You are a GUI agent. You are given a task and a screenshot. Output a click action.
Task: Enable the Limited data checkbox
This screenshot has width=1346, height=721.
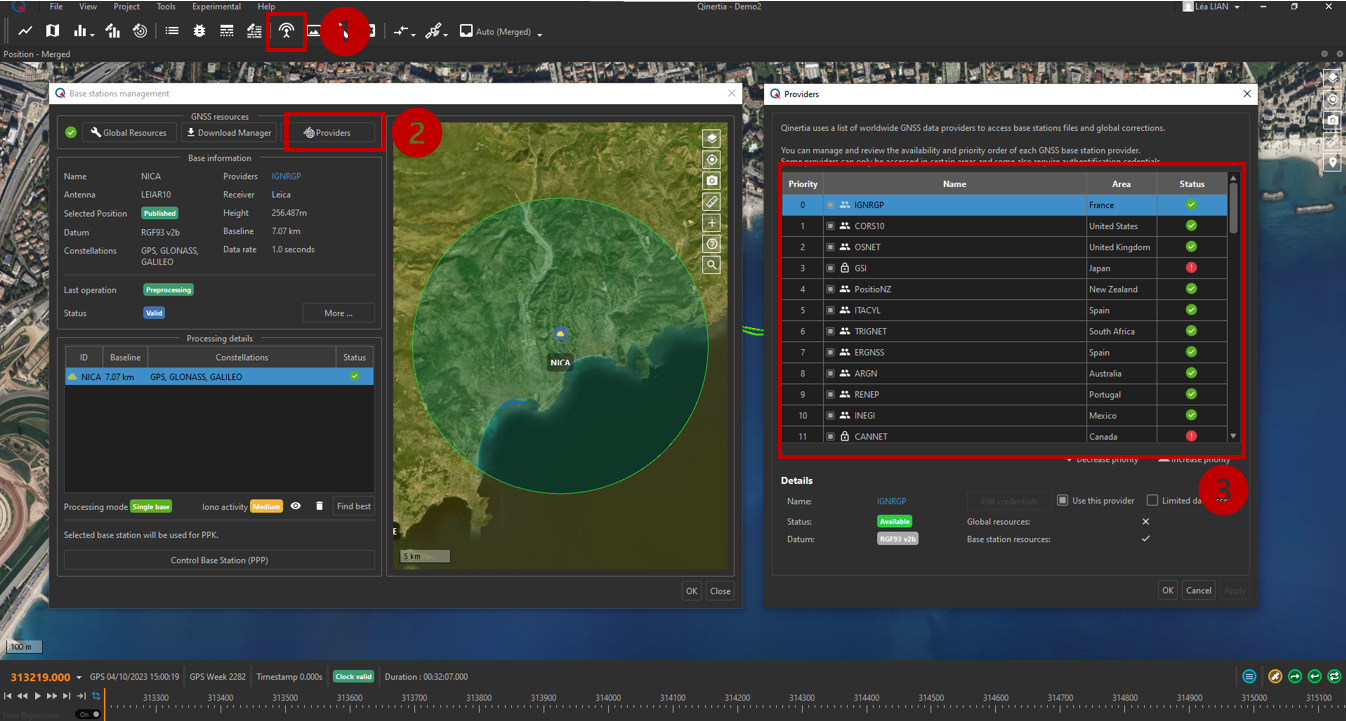[x=1152, y=500]
